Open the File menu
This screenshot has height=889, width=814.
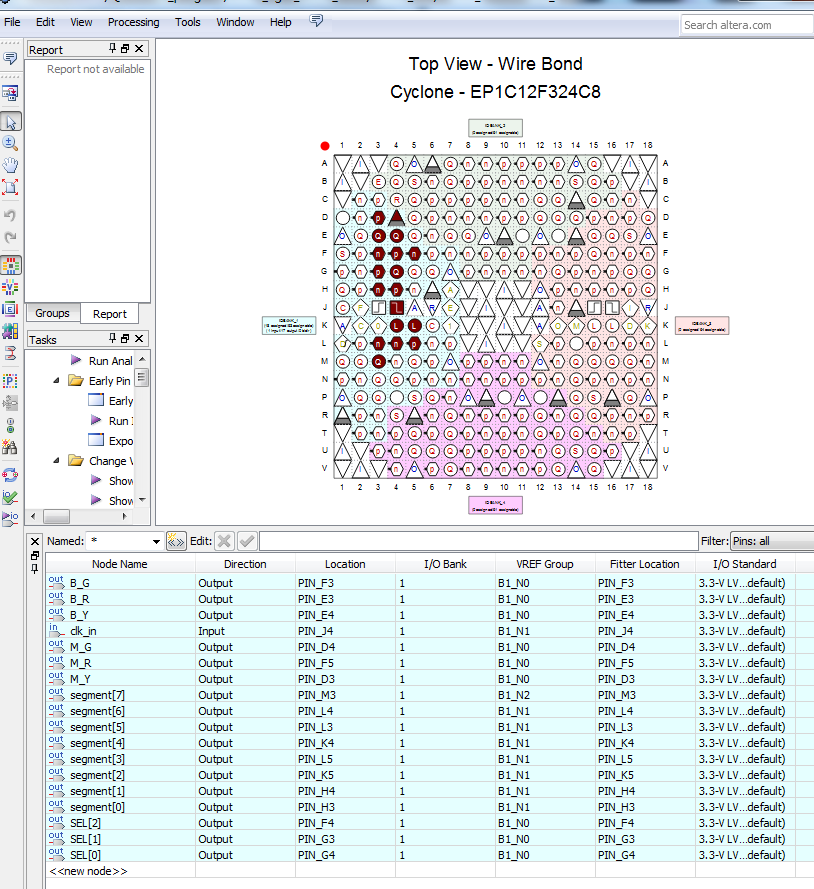click(12, 22)
